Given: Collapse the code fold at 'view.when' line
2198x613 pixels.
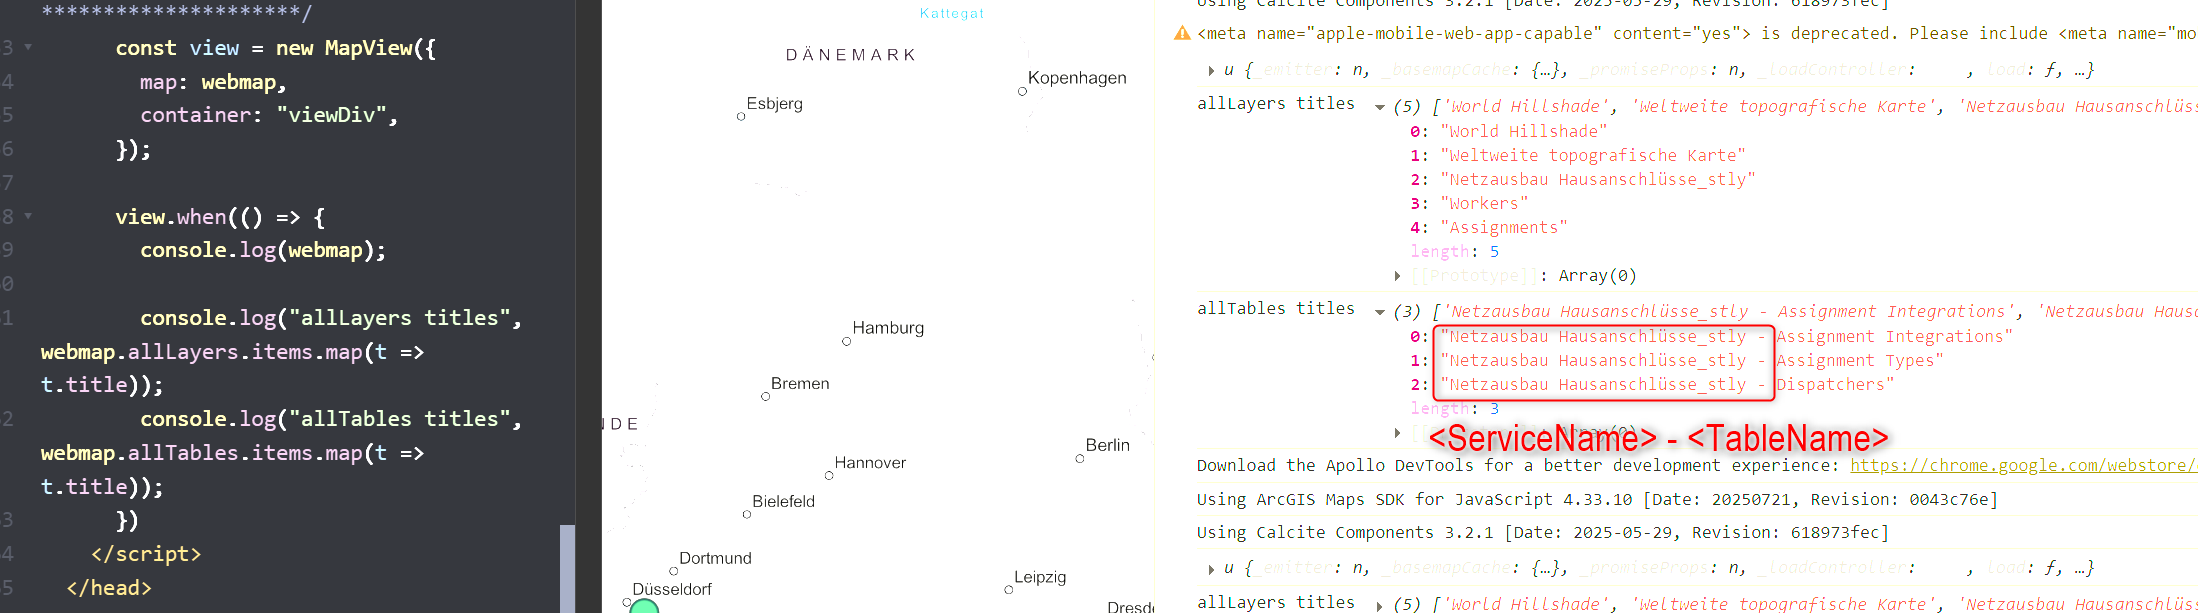Looking at the screenshot, I should click(28, 216).
